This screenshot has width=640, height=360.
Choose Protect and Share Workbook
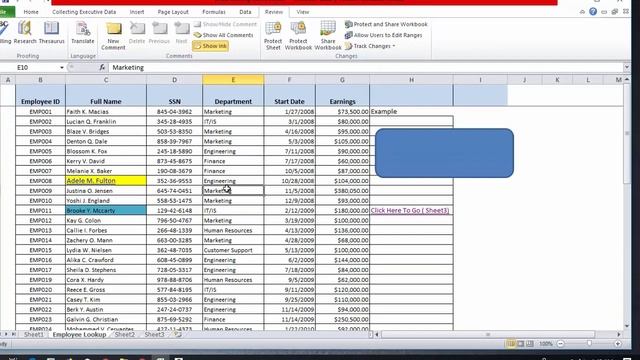point(386,24)
